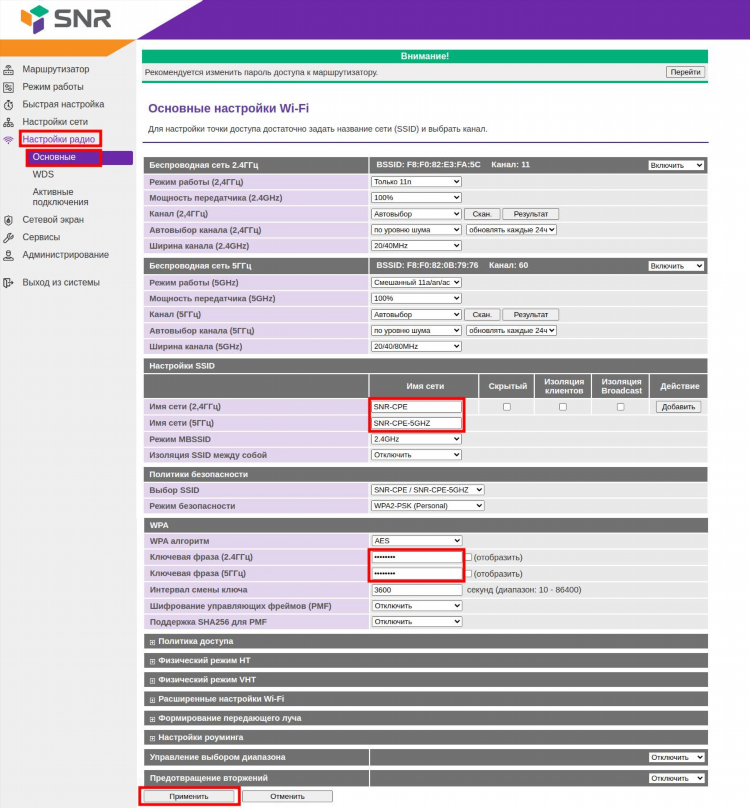Click Выход из системы to log out
750x808 pixels.
pyautogui.click(x=61, y=282)
